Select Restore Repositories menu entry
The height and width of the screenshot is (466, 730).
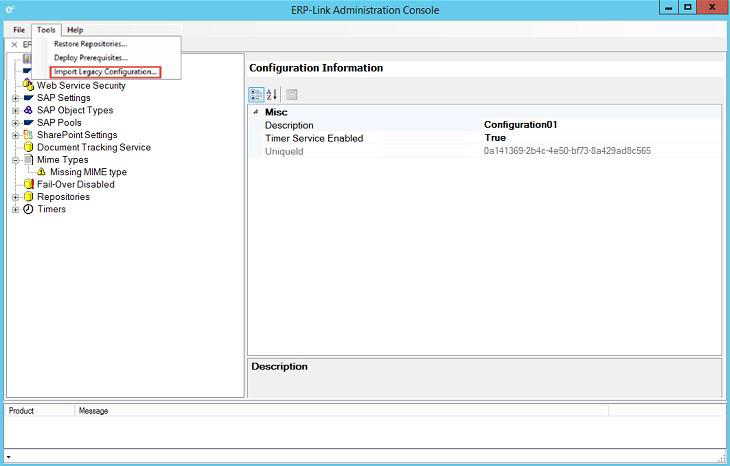91,44
